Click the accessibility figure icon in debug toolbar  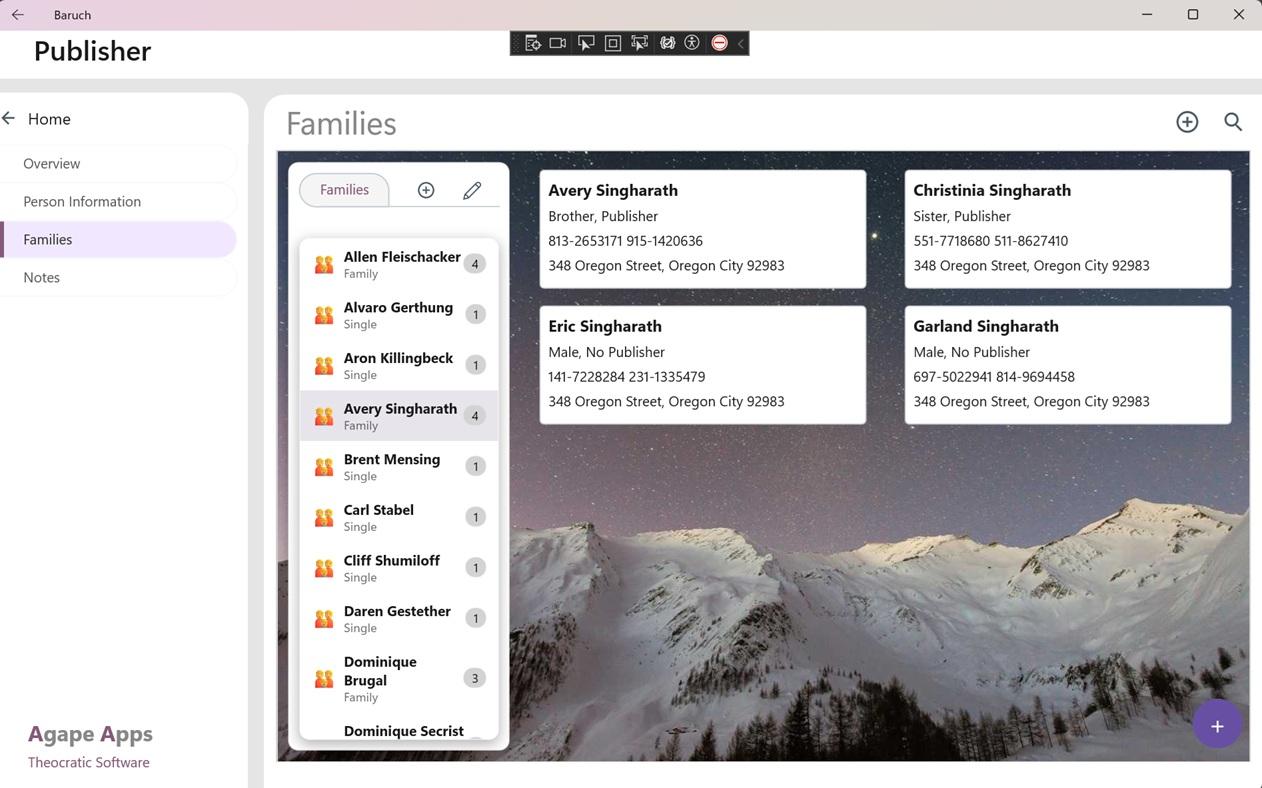tap(692, 43)
